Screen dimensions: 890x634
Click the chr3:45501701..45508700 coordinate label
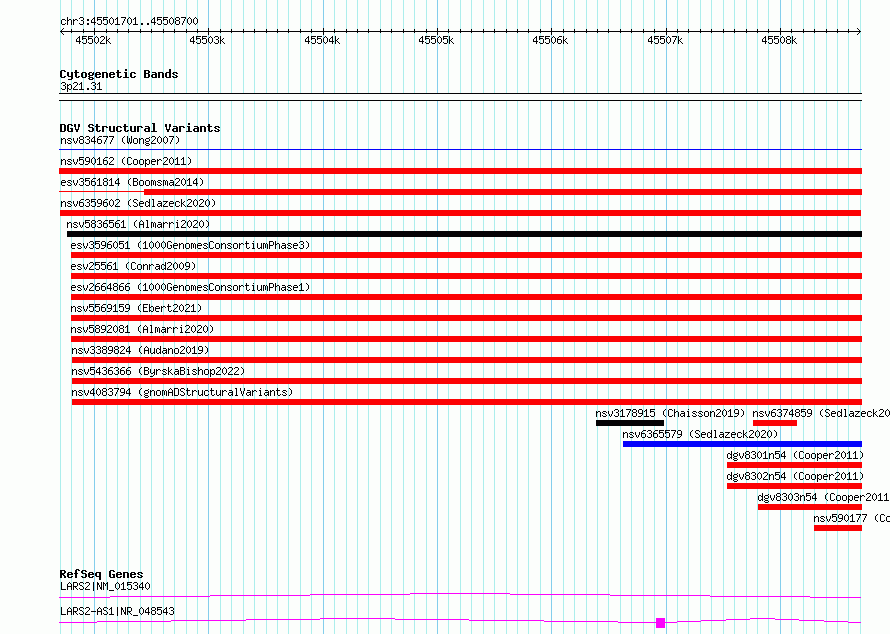(x=129, y=21)
